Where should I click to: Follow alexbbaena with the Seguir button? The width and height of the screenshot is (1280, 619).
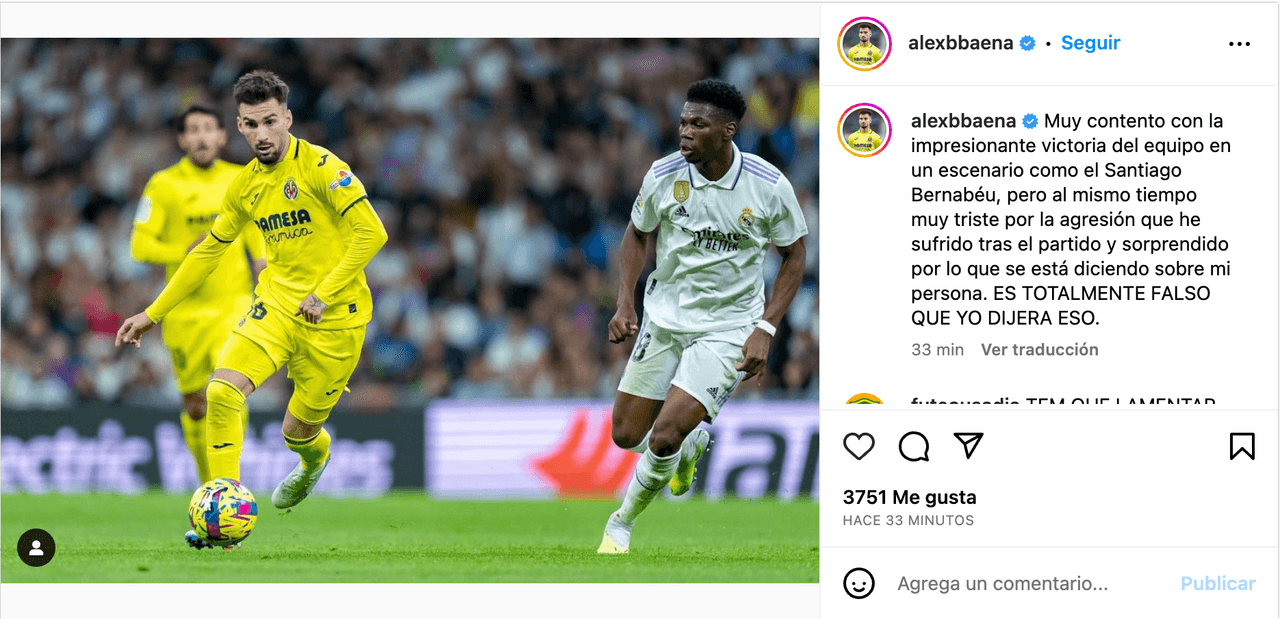coord(1090,43)
